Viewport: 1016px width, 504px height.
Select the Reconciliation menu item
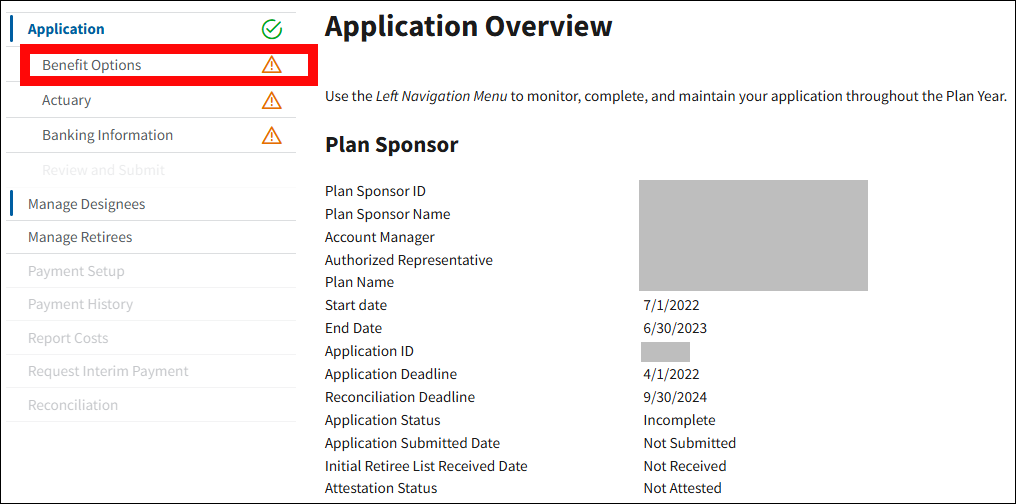[x=73, y=405]
